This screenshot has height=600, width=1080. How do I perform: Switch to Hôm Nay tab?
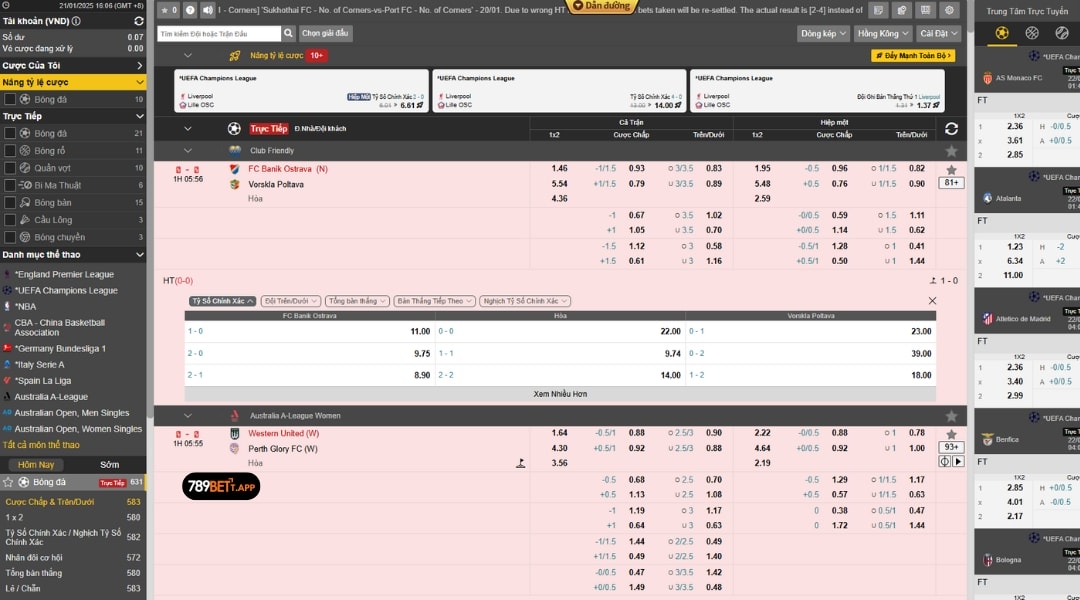pyautogui.click(x=36, y=465)
